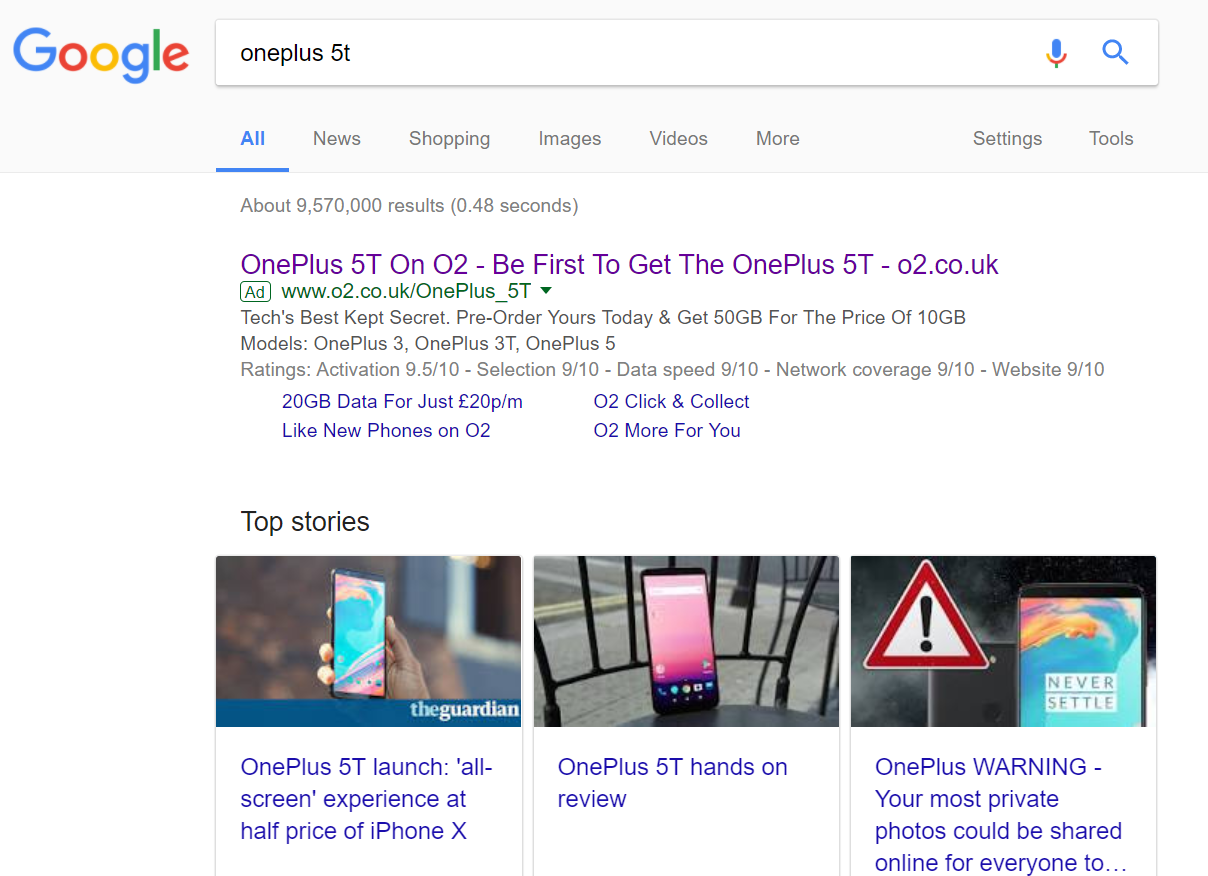This screenshot has width=1208, height=876.
Task: Switch to the Images tab
Action: [570, 139]
